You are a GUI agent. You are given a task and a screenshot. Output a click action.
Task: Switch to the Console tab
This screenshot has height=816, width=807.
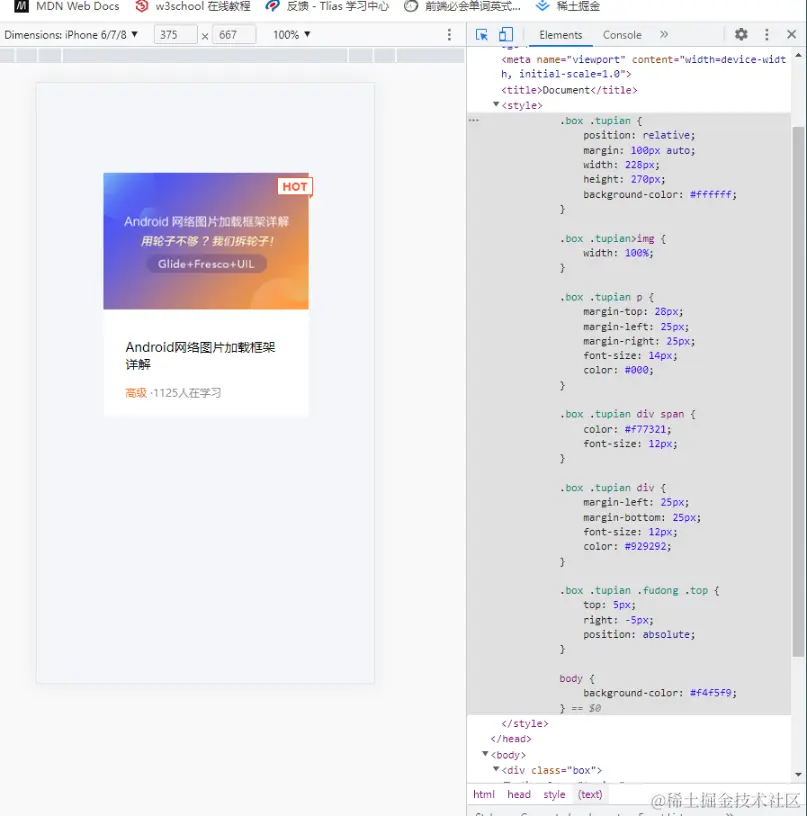[622, 34]
